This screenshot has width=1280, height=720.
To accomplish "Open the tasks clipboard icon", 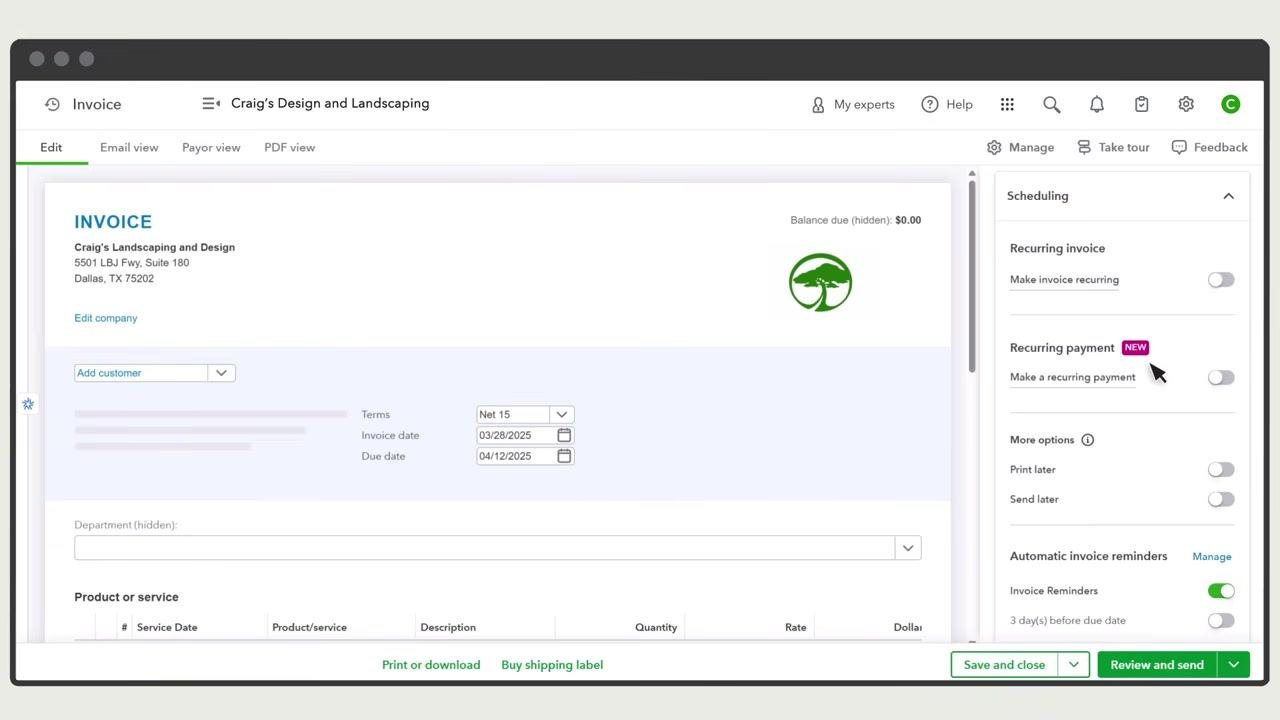I will tap(1142, 104).
